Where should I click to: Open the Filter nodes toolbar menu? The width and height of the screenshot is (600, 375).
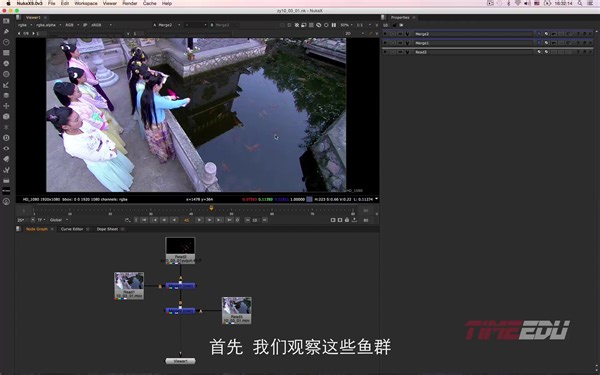(x=6, y=74)
